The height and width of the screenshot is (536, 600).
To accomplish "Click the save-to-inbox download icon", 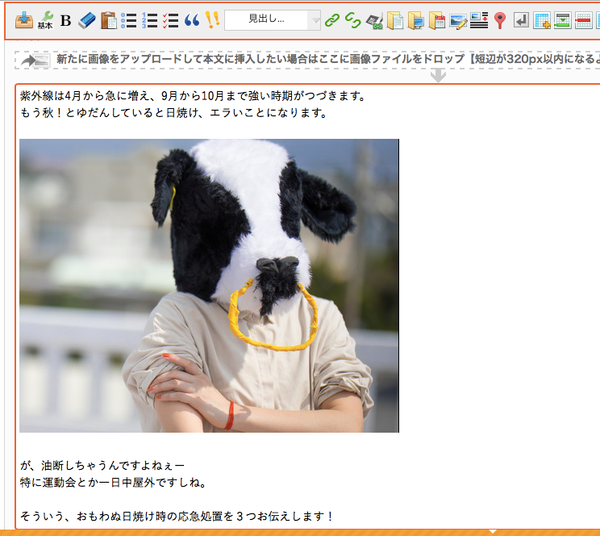I will coord(24,20).
